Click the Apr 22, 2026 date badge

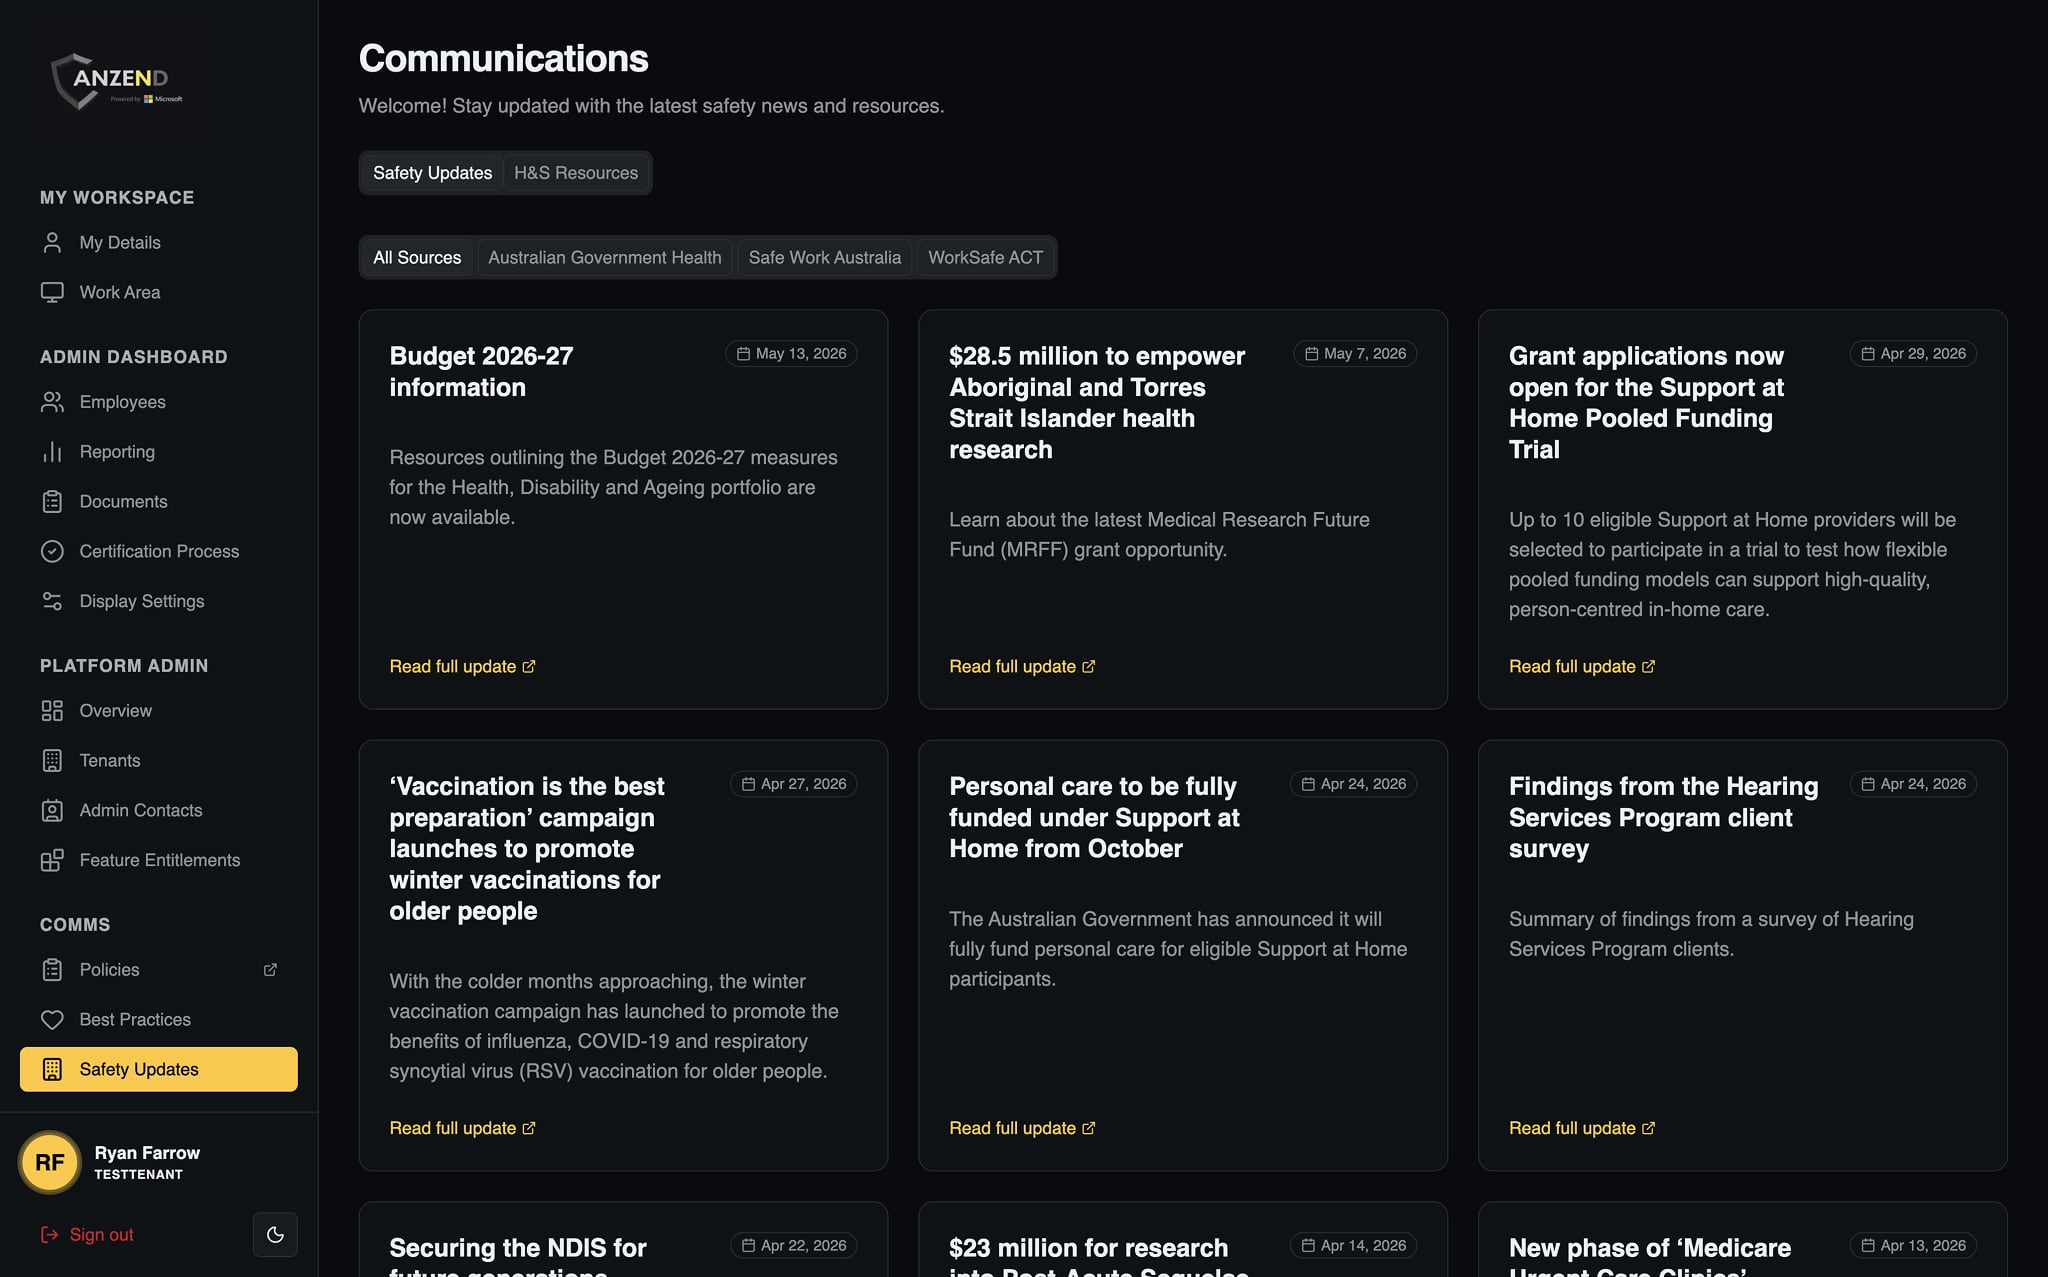click(x=793, y=1246)
